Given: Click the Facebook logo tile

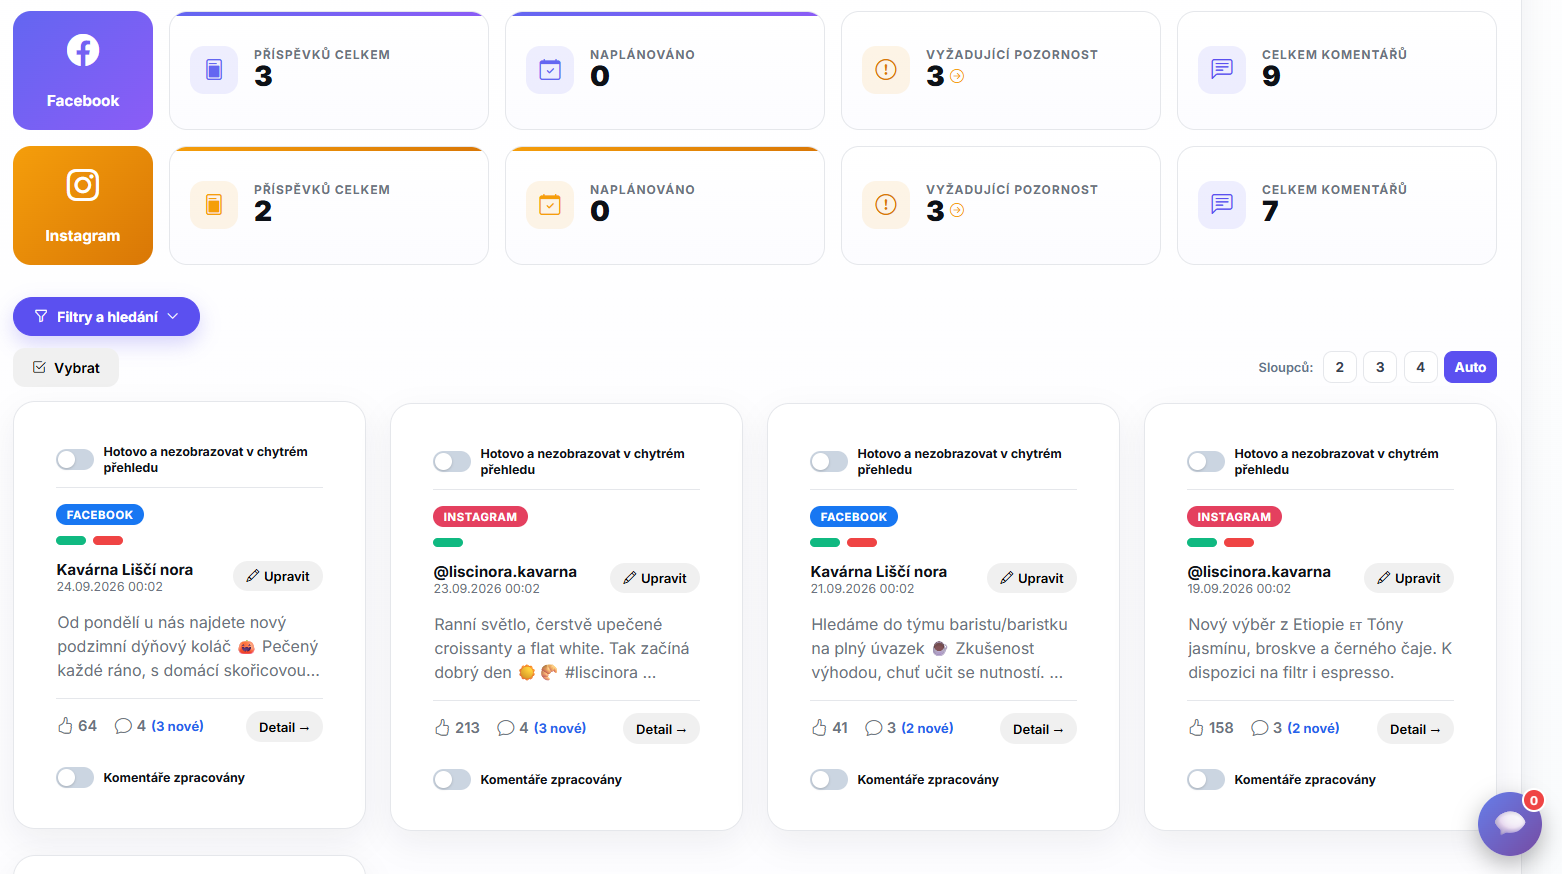Looking at the screenshot, I should [83, 70].
